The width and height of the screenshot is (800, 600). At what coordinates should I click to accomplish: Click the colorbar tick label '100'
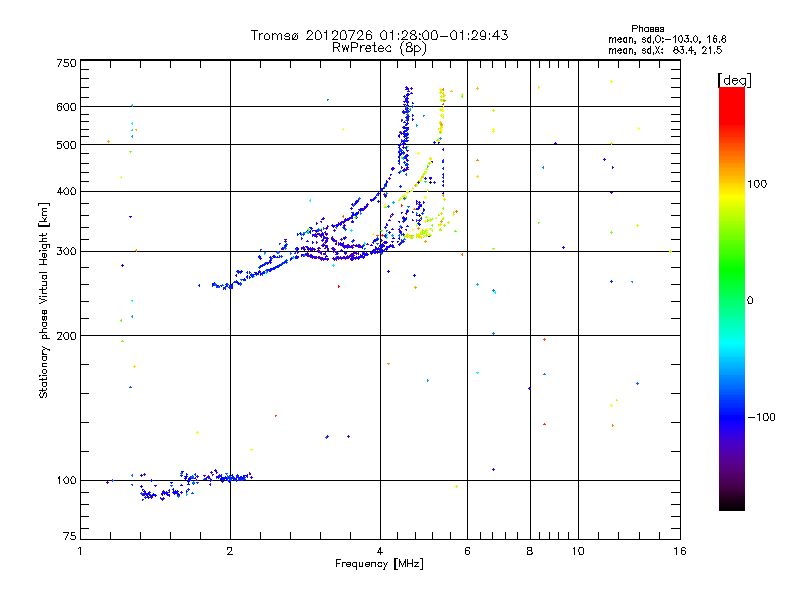[757, 184]
